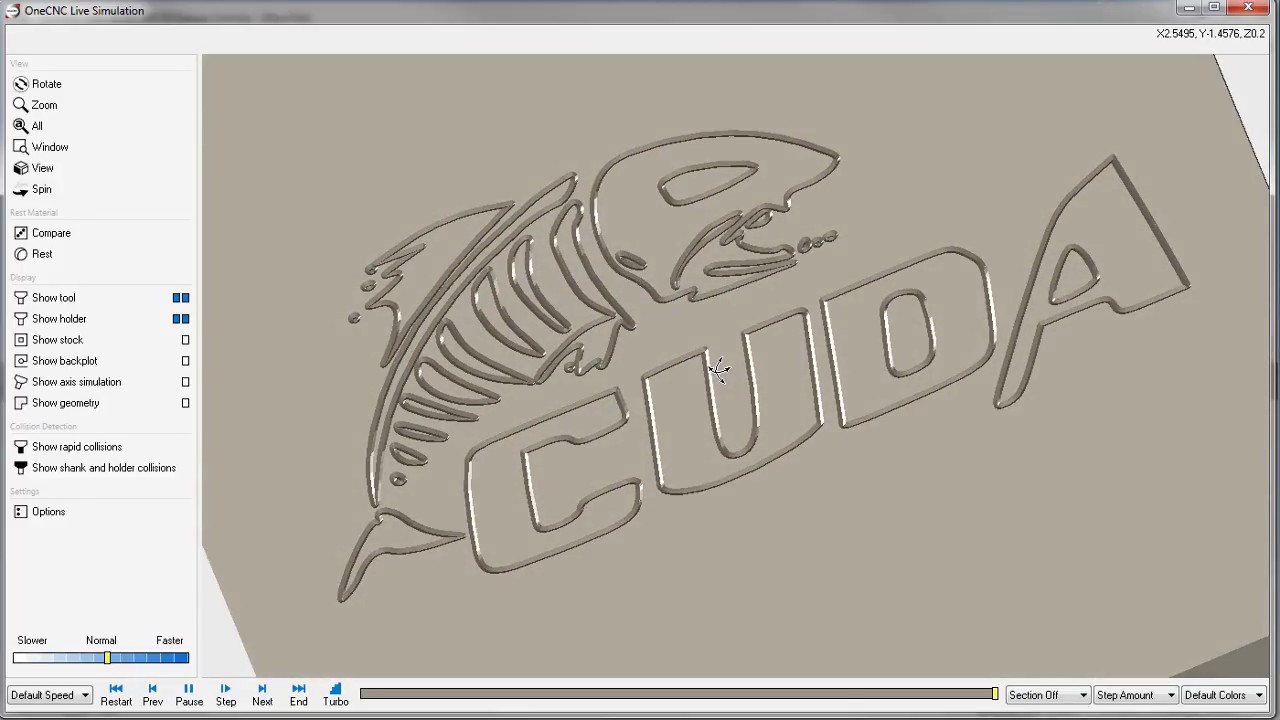This screenshot has height=720, width=1280.
Task: Click the yellow progress bar end marker
Action: (995, 694)
